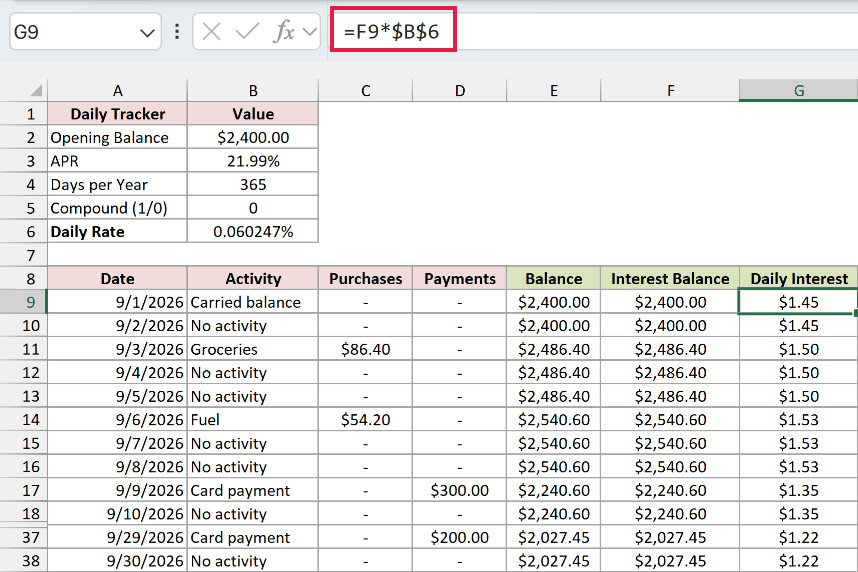Select the APR value 21.99%
This screenshot has height=572, width=858.
pyautogui.click(x=253, y=161)
